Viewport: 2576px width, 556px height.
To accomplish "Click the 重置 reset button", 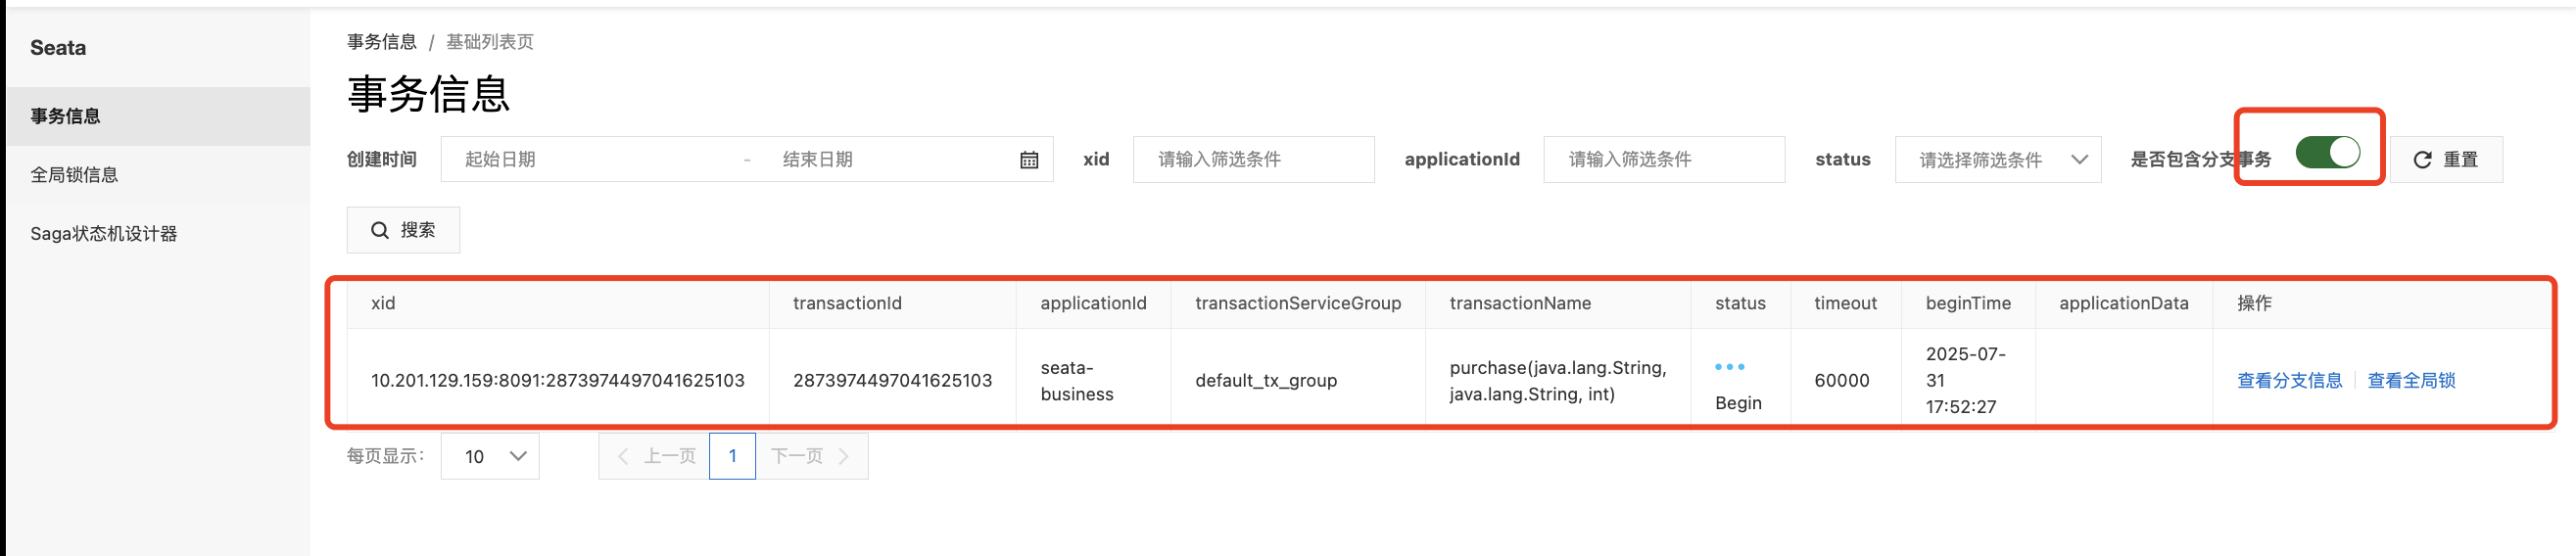I will point(2446,160).
